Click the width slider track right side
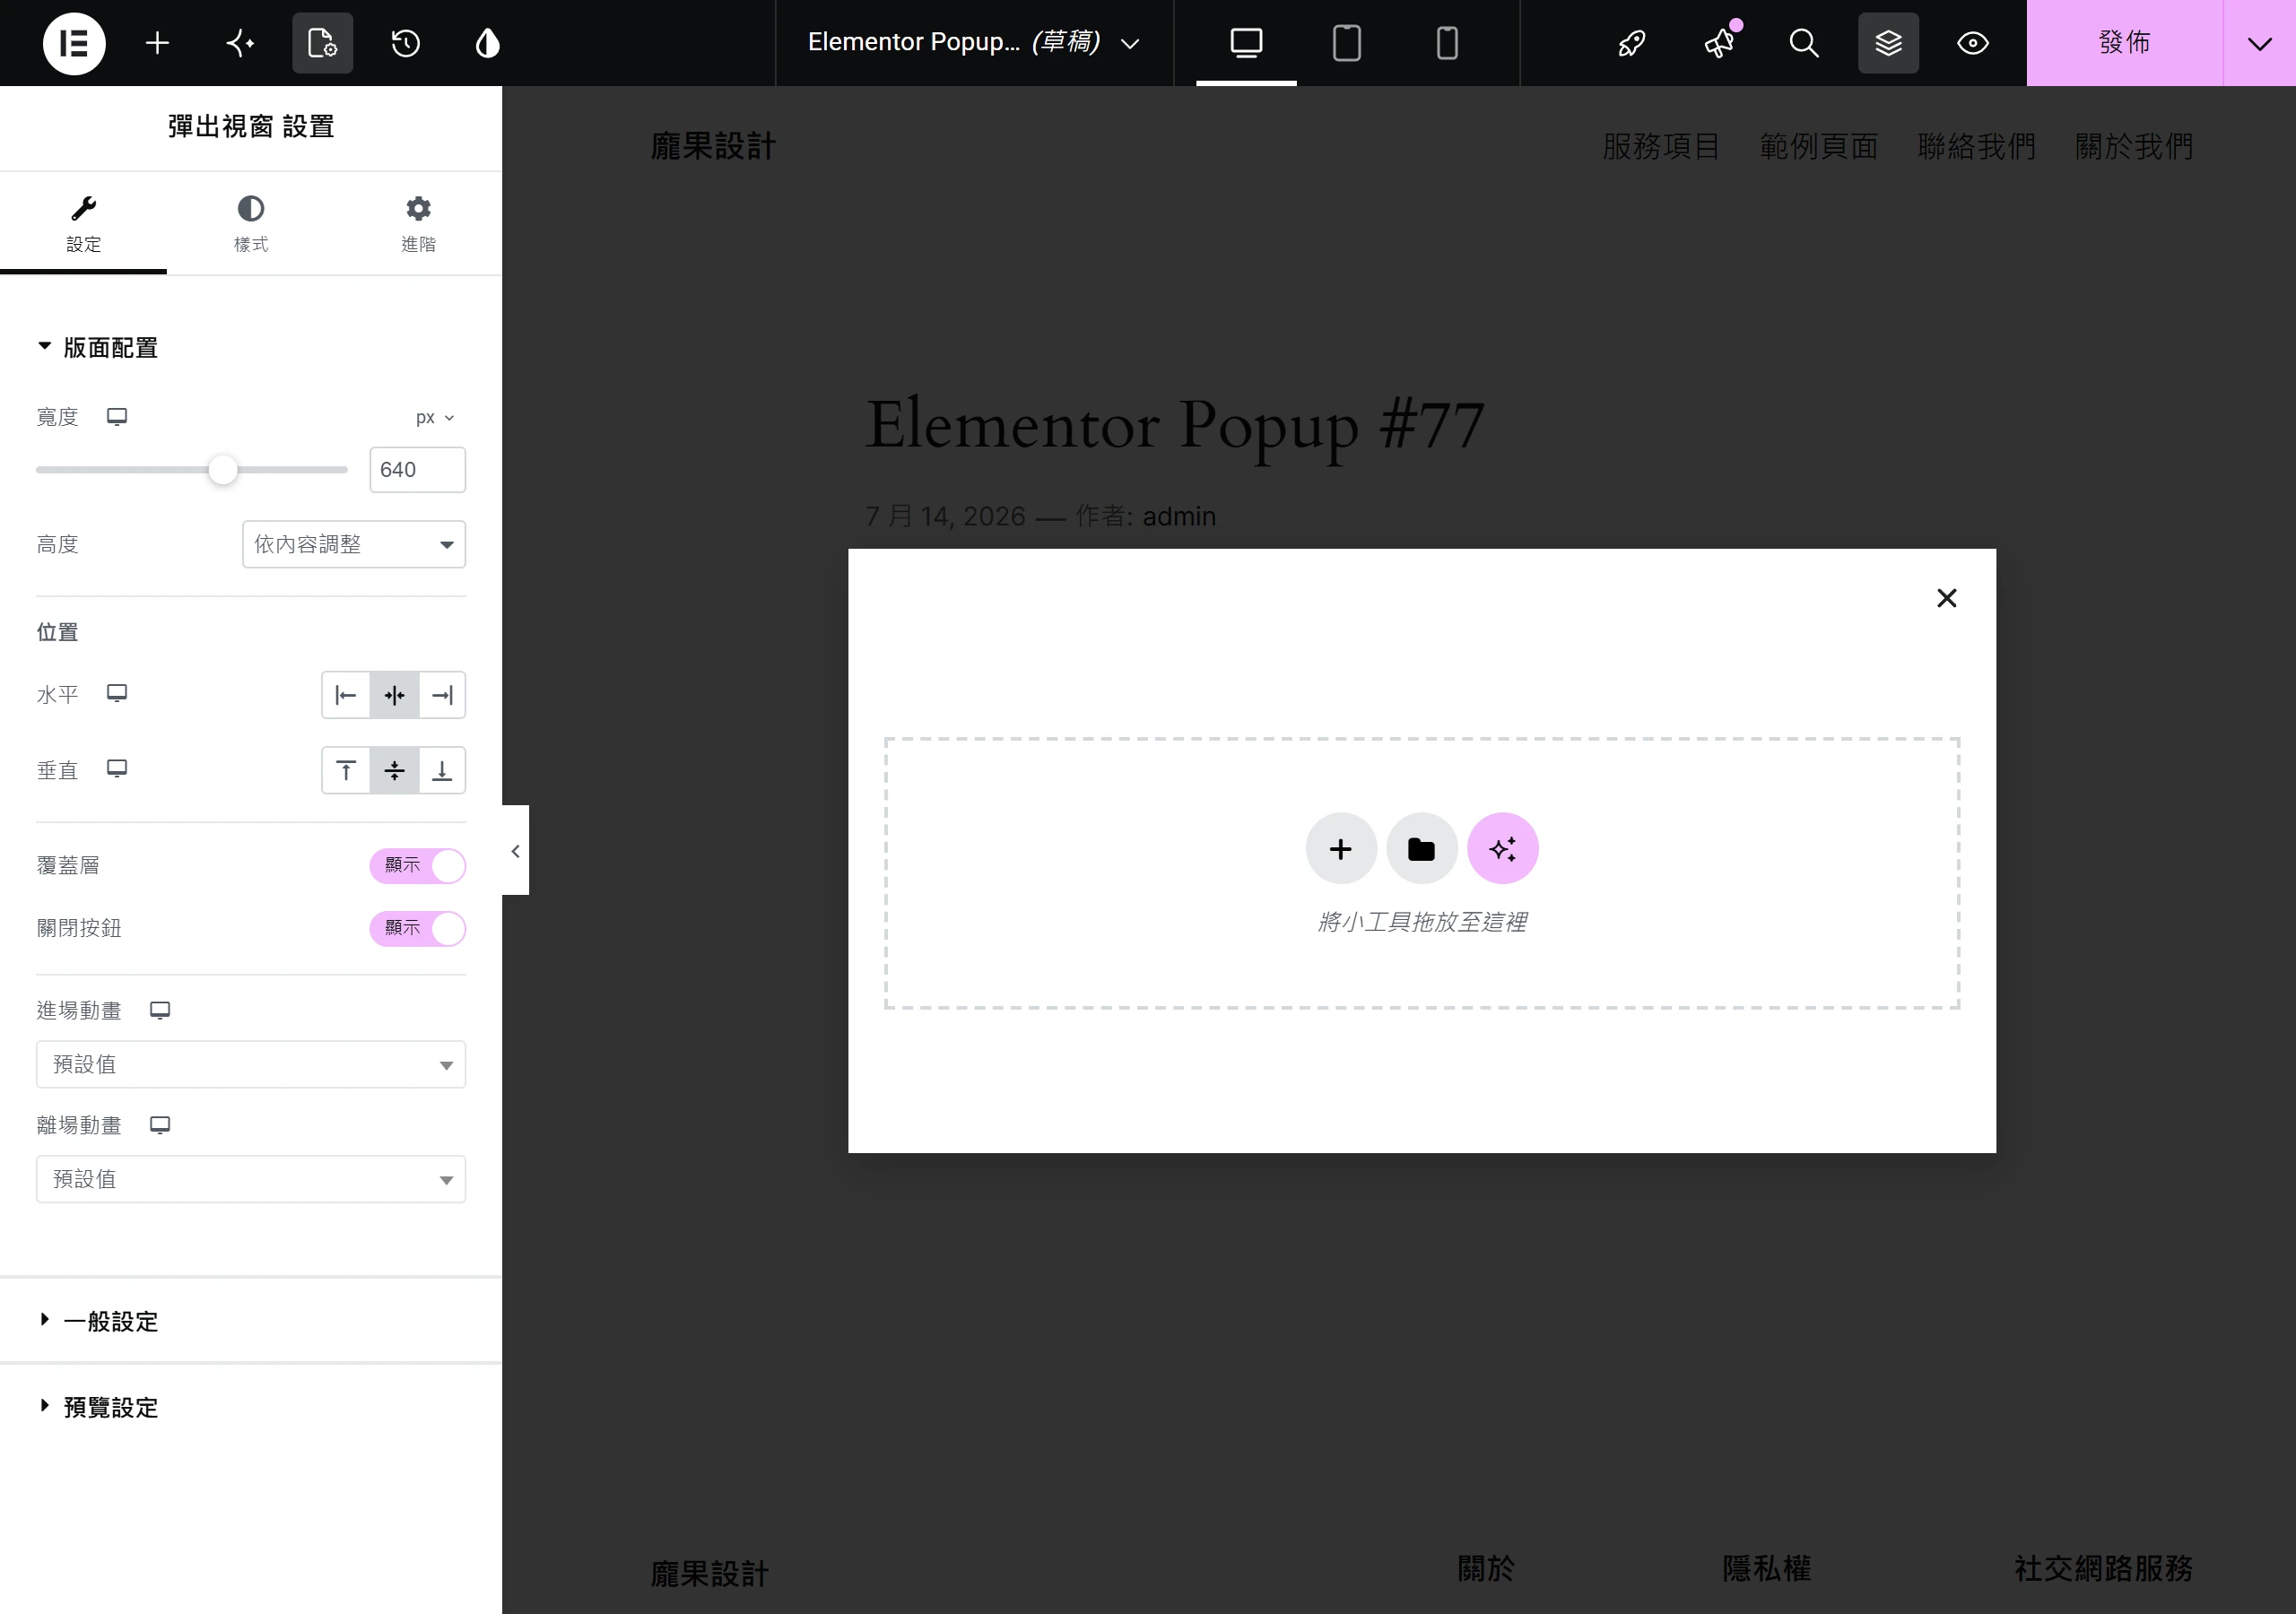Viewport: 2296px width, 1614px height. coord(293,469)
